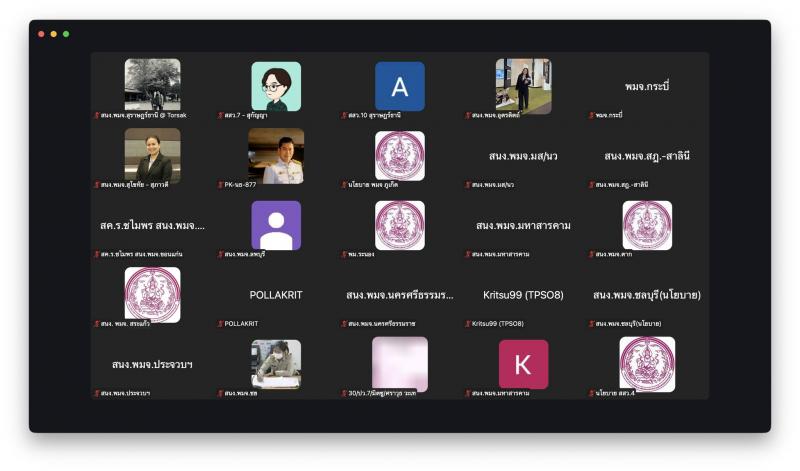The width and height of the screenshot is (800, 471).
Task: Click small สสว.10 สุราษฎร์ธานี name label
Action: tap(374, 115)
